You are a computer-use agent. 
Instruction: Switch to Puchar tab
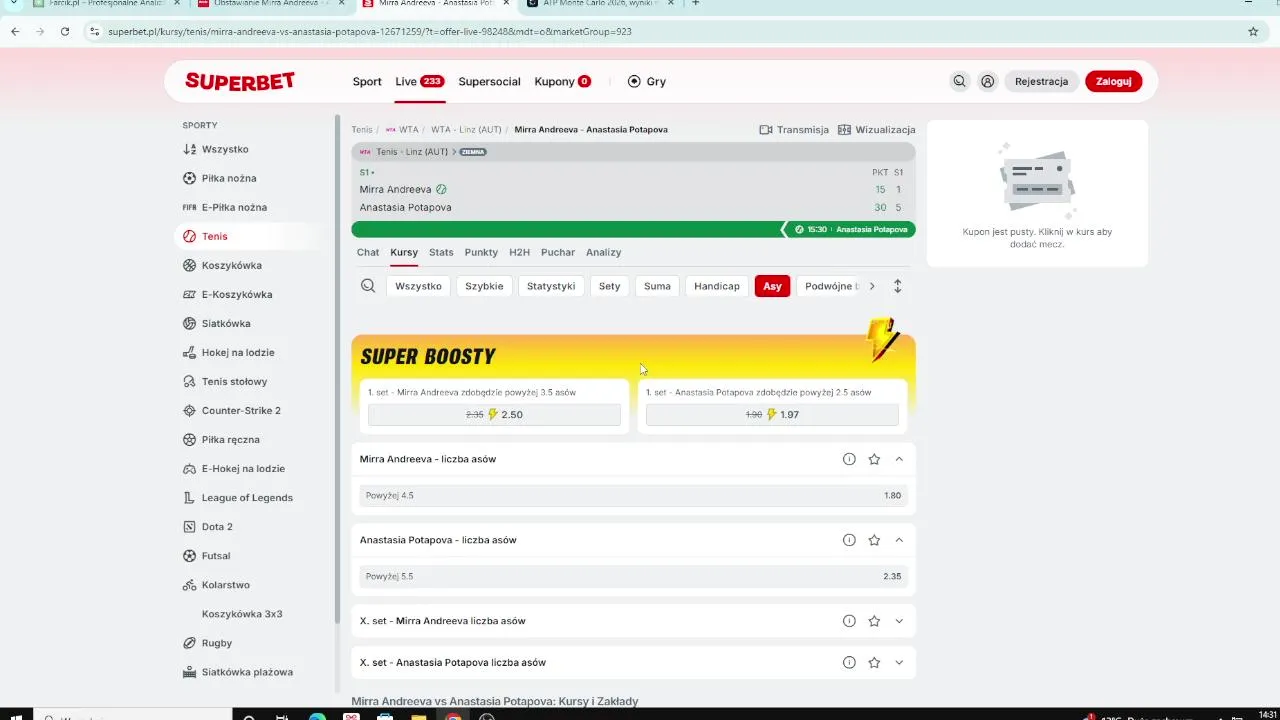(x=558, y=252)
